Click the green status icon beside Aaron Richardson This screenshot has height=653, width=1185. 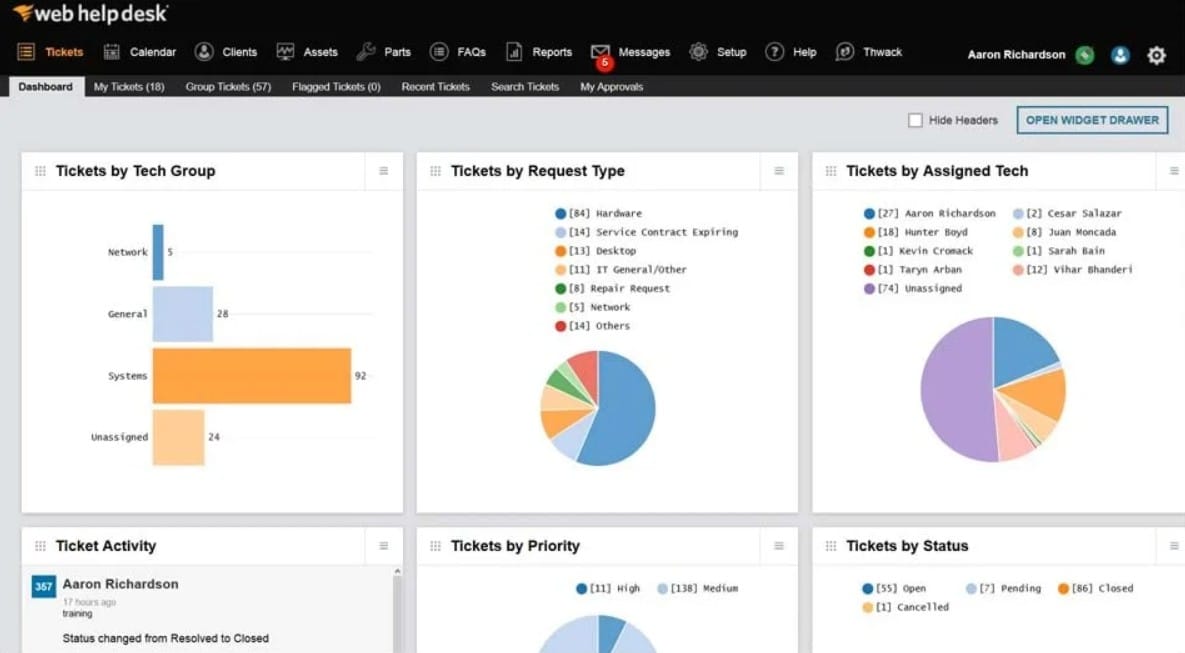[1085, 54]
